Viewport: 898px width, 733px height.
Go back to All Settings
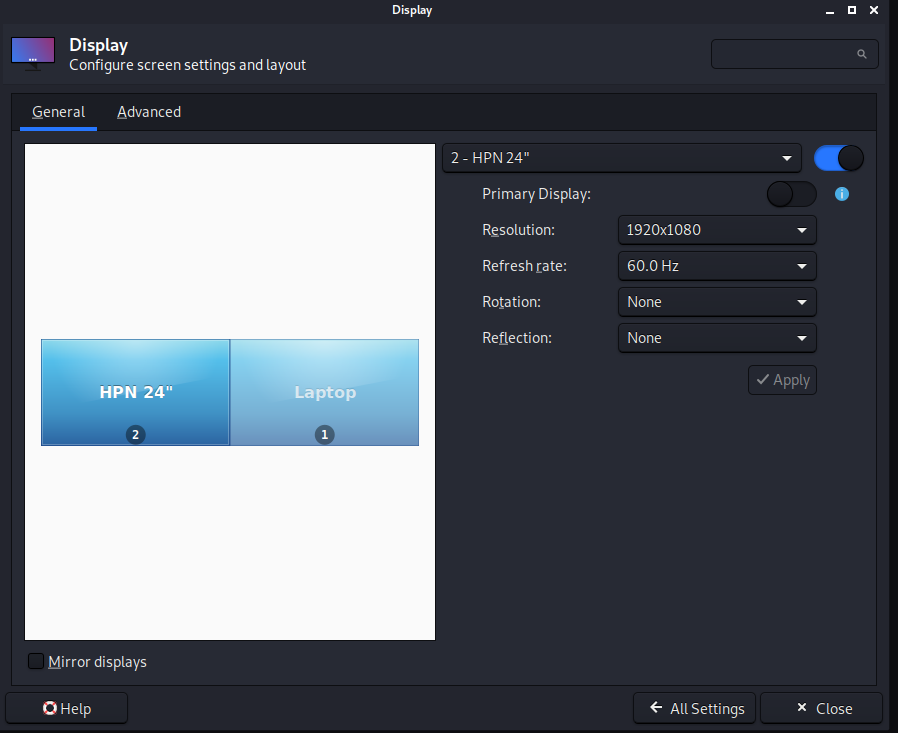click(x=696, y=708)
